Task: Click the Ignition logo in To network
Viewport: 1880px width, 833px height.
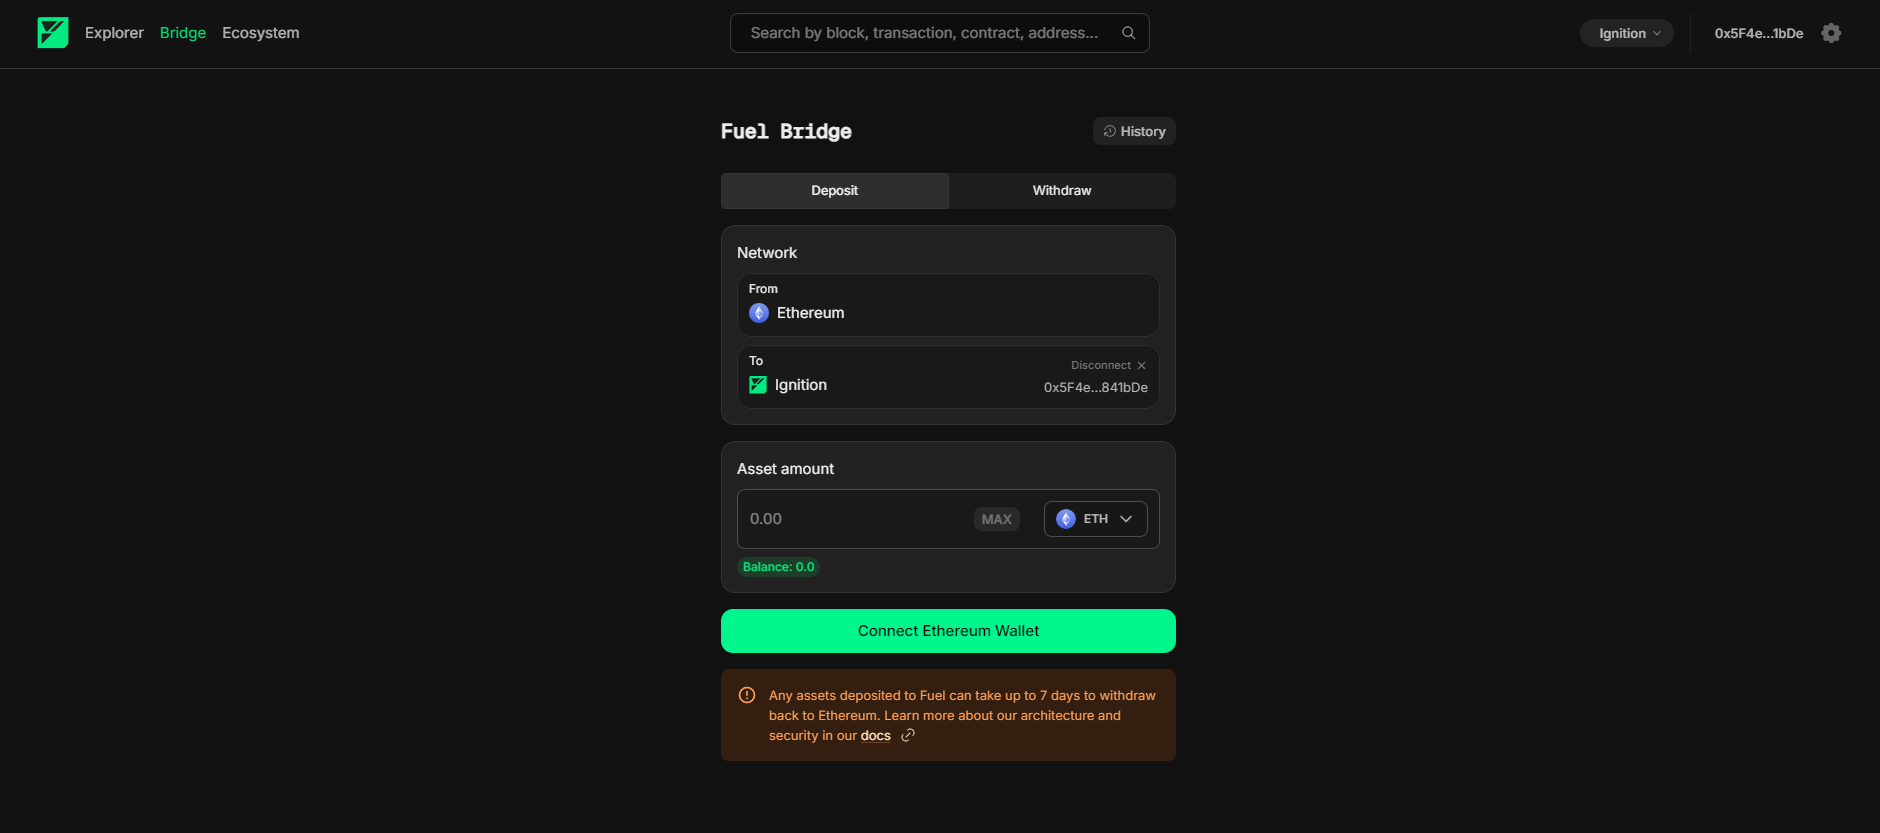Action: tap(758, 385)
